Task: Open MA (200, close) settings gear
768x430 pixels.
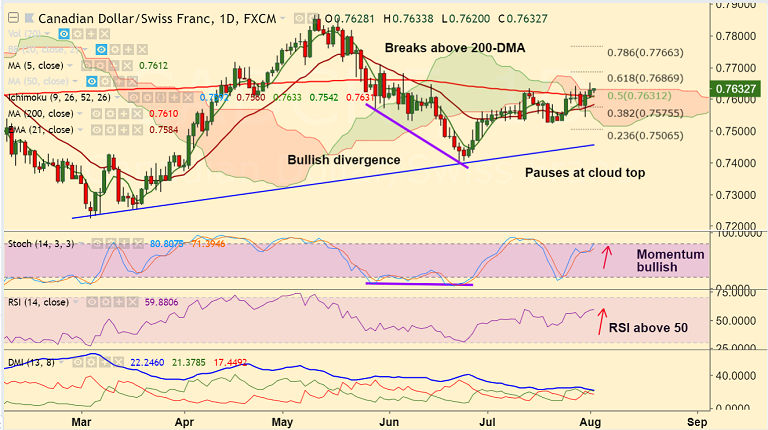Action: tap(110, 114)
